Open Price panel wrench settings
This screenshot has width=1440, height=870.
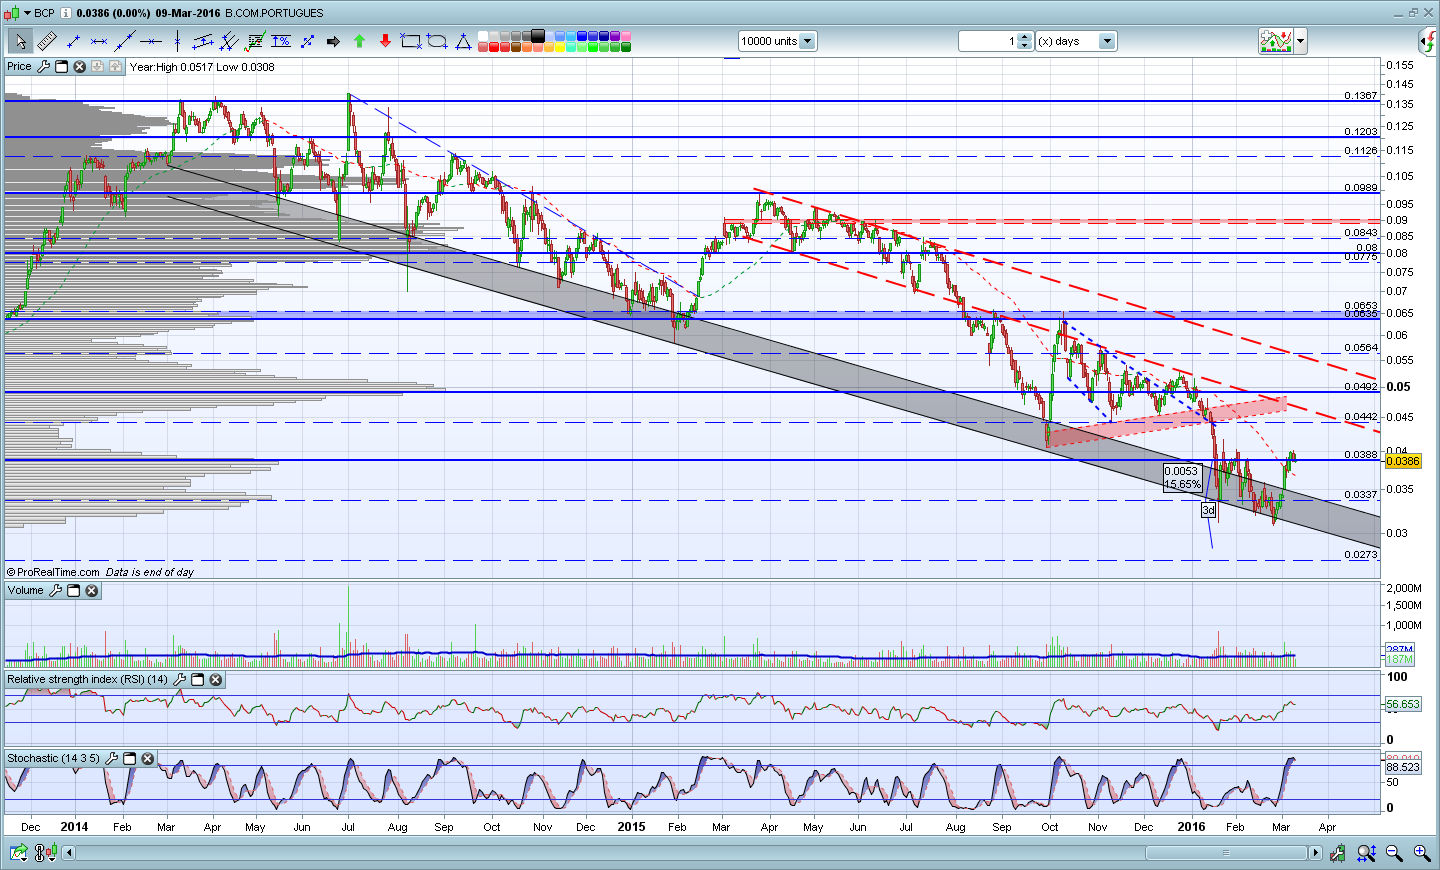(x=43, y=67)
